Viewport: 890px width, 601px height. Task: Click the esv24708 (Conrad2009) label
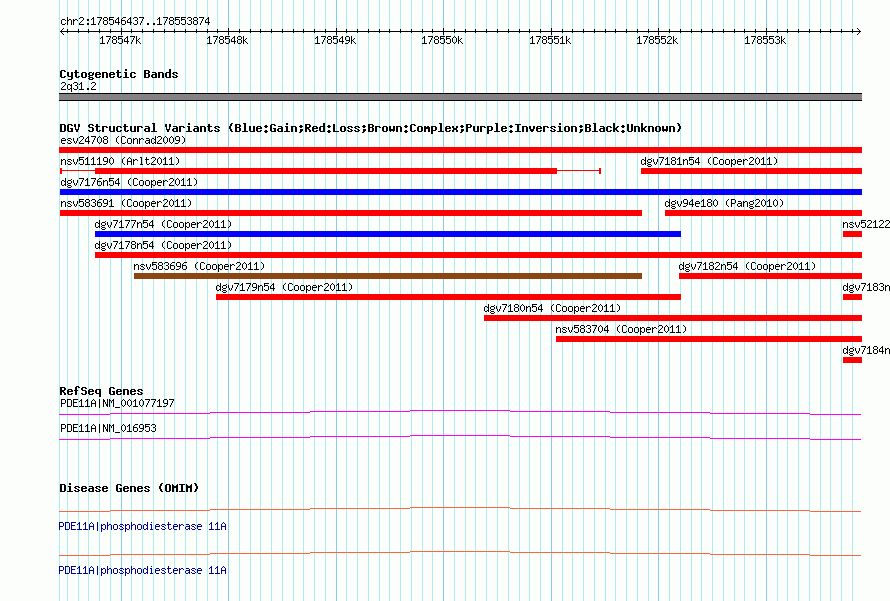[x=123, y=140]
